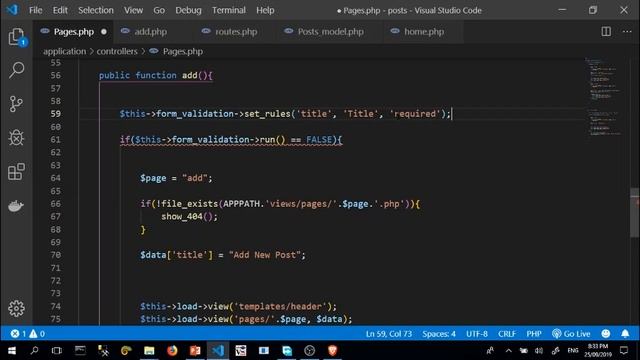This screenshot has width=640, height=360.
Task: Click the unsaved dot on Pages.php tab
Action: tap(104, 31)
